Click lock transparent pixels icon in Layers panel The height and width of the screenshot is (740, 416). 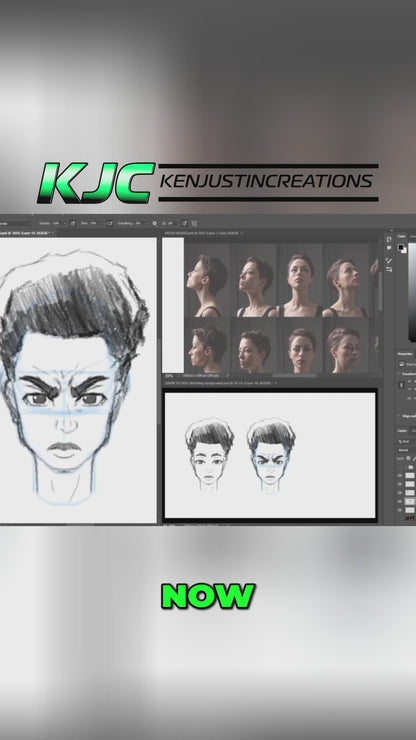click(408, 458)
